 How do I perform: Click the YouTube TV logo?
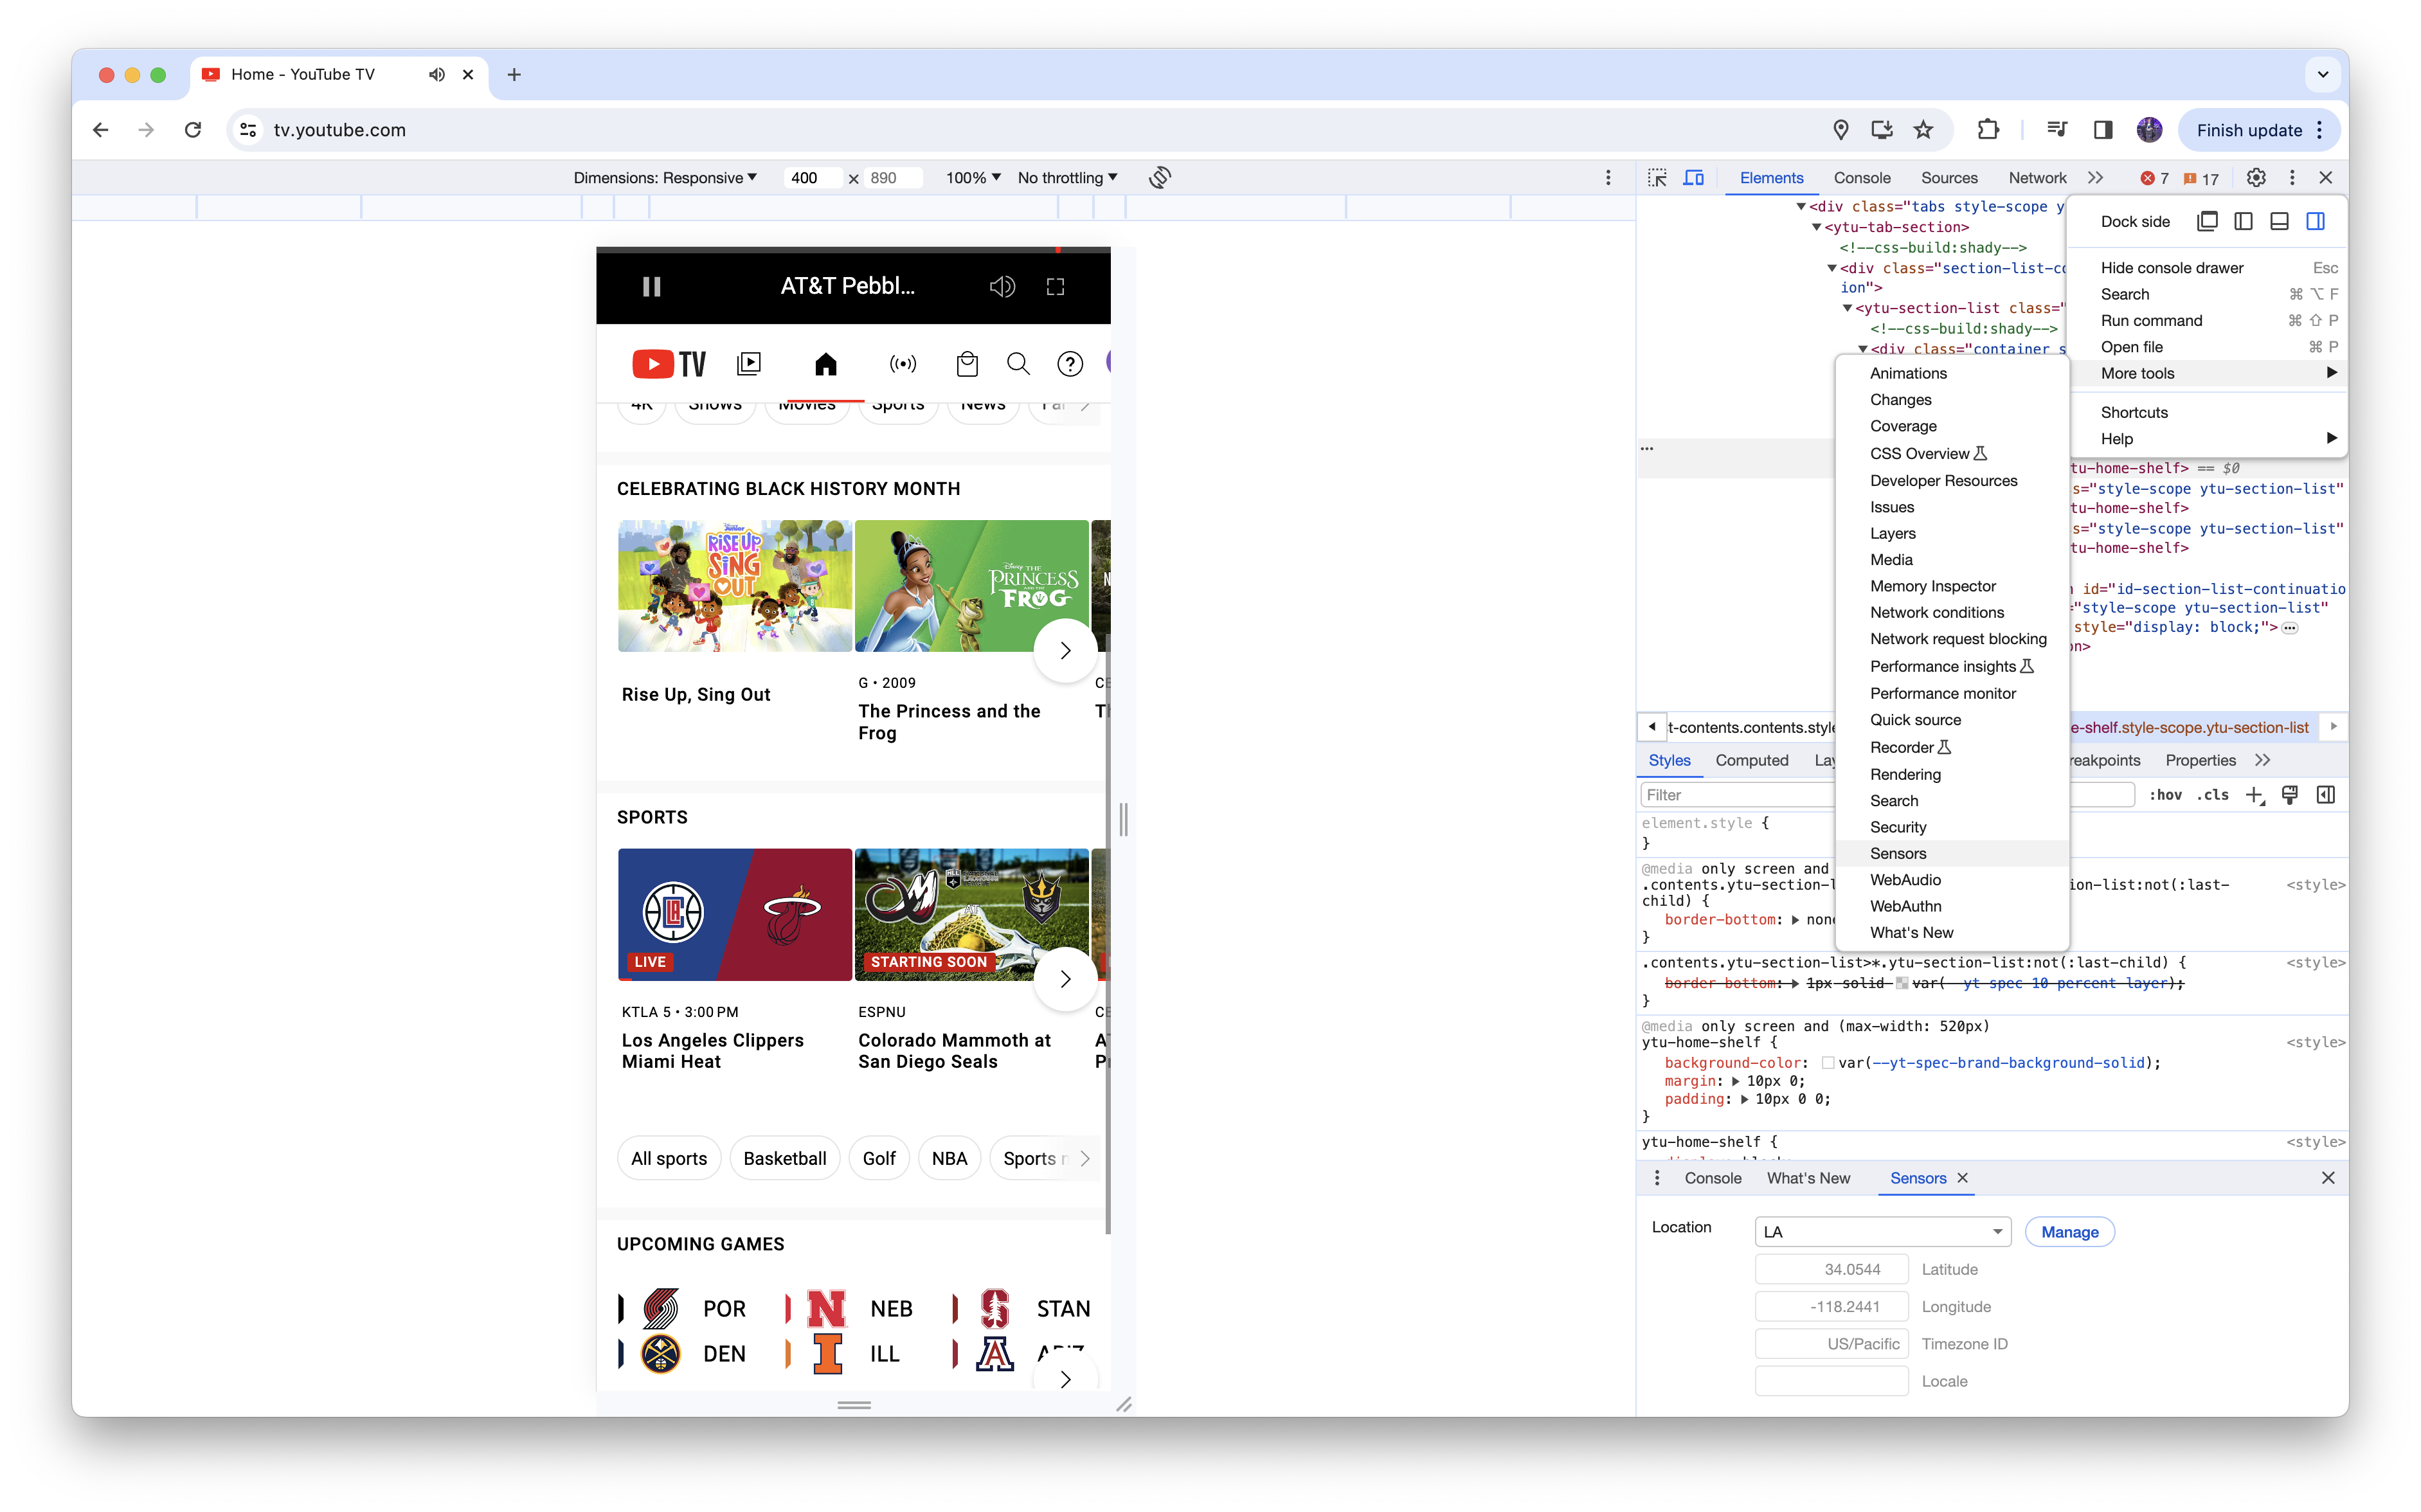(x=669, y=364)
